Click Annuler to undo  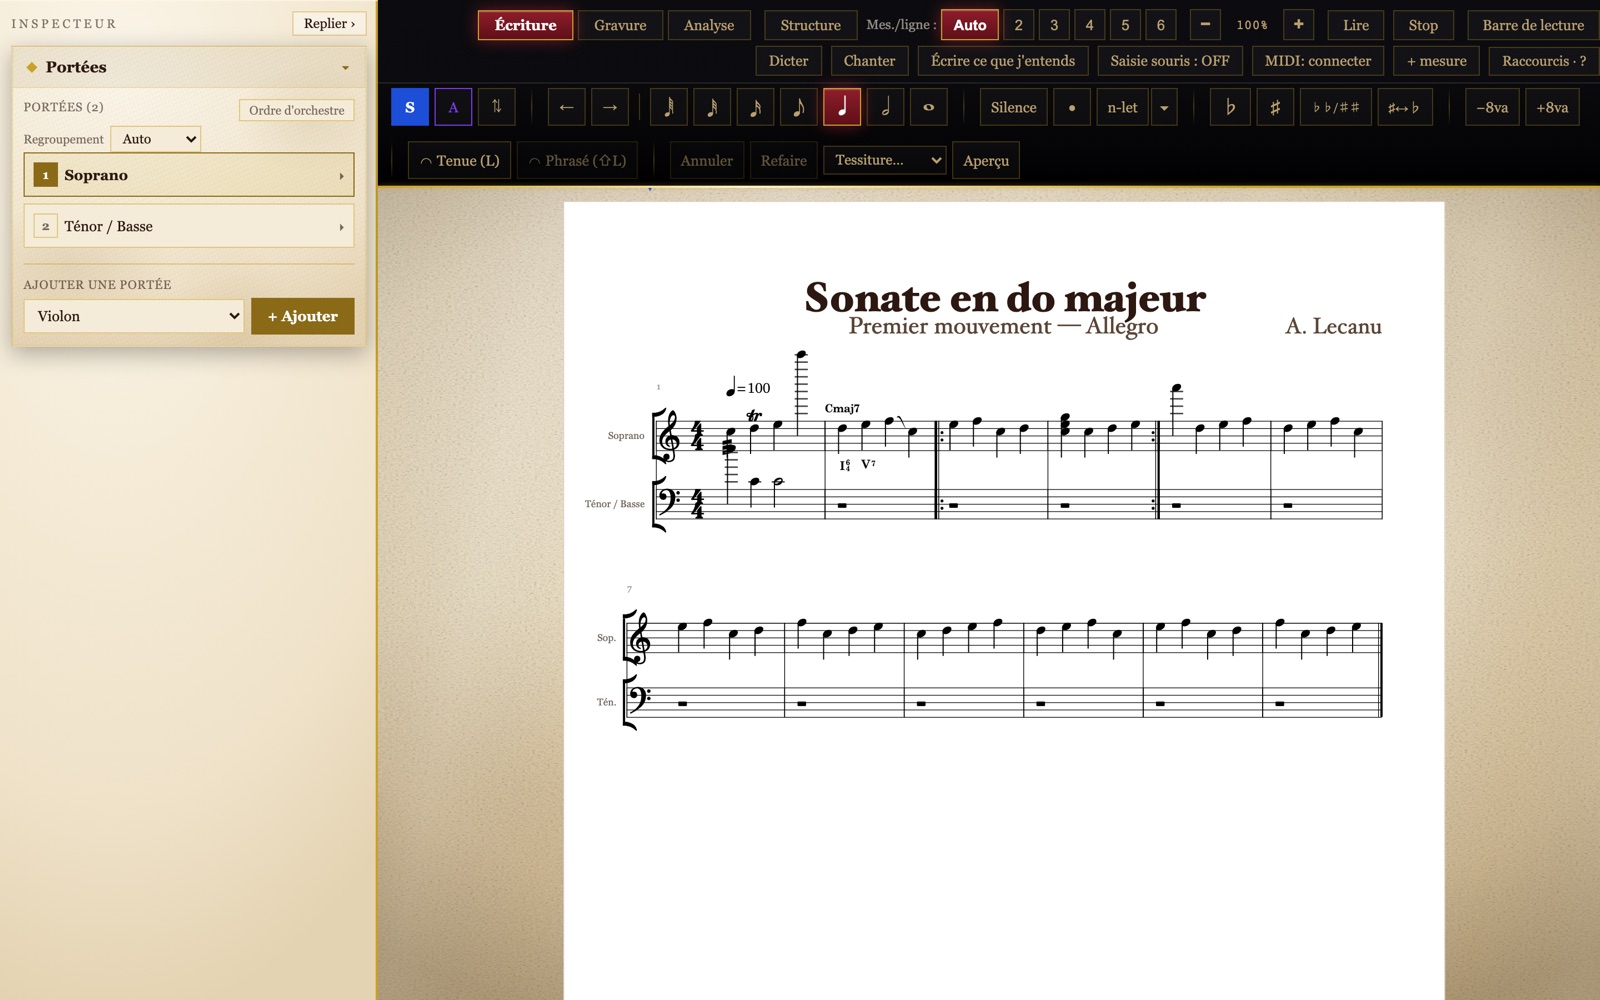click(x=706, y=160)
